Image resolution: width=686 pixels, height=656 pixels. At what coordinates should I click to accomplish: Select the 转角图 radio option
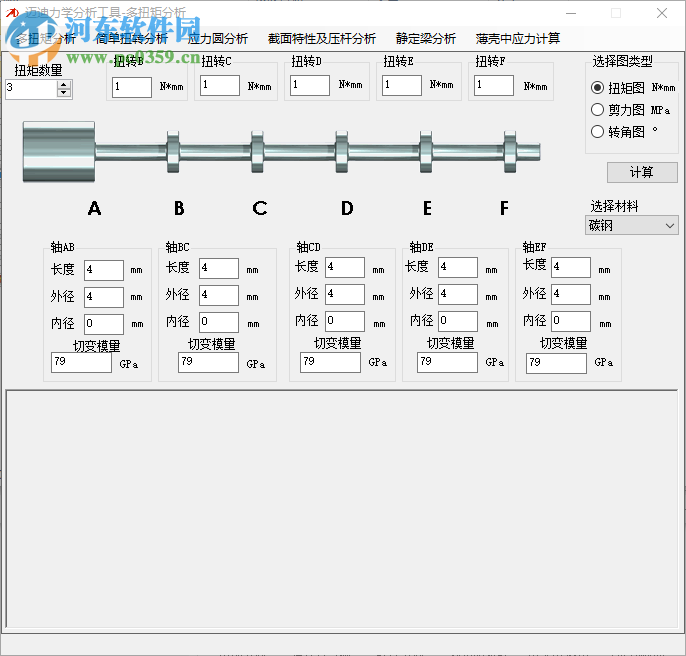point(597,131)
